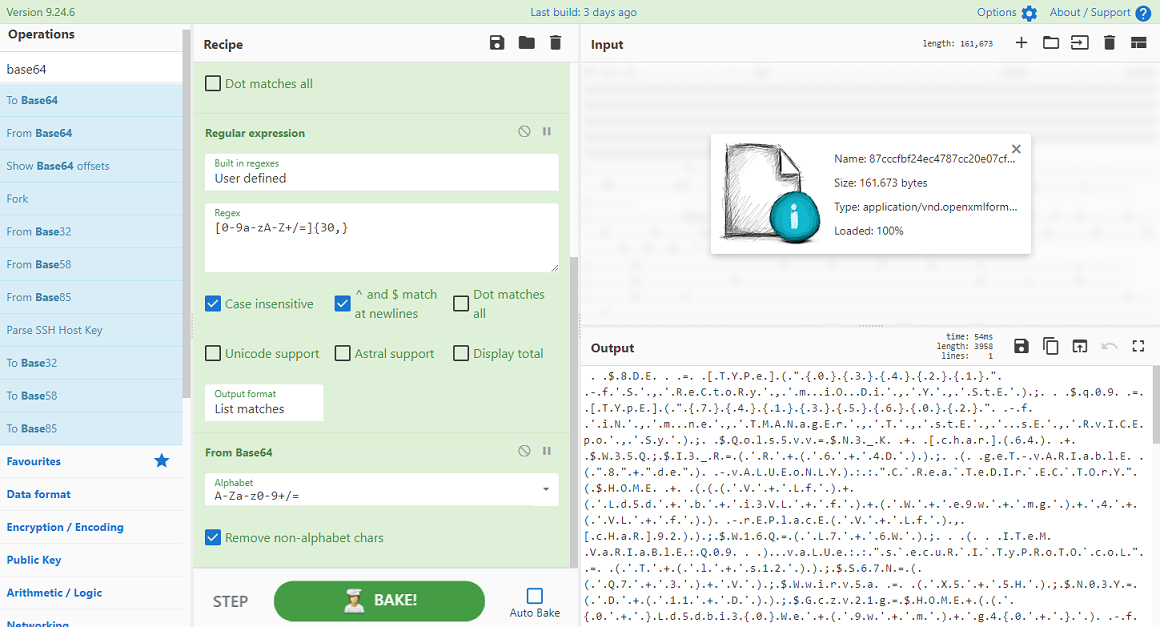Disable the From Base64 operation
Viewport: 1160px width, 627px height.
525,451
